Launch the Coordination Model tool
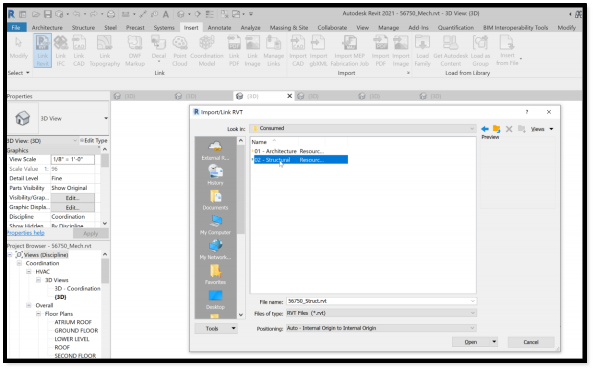This screenshot has width=595, height=371. 207,51
